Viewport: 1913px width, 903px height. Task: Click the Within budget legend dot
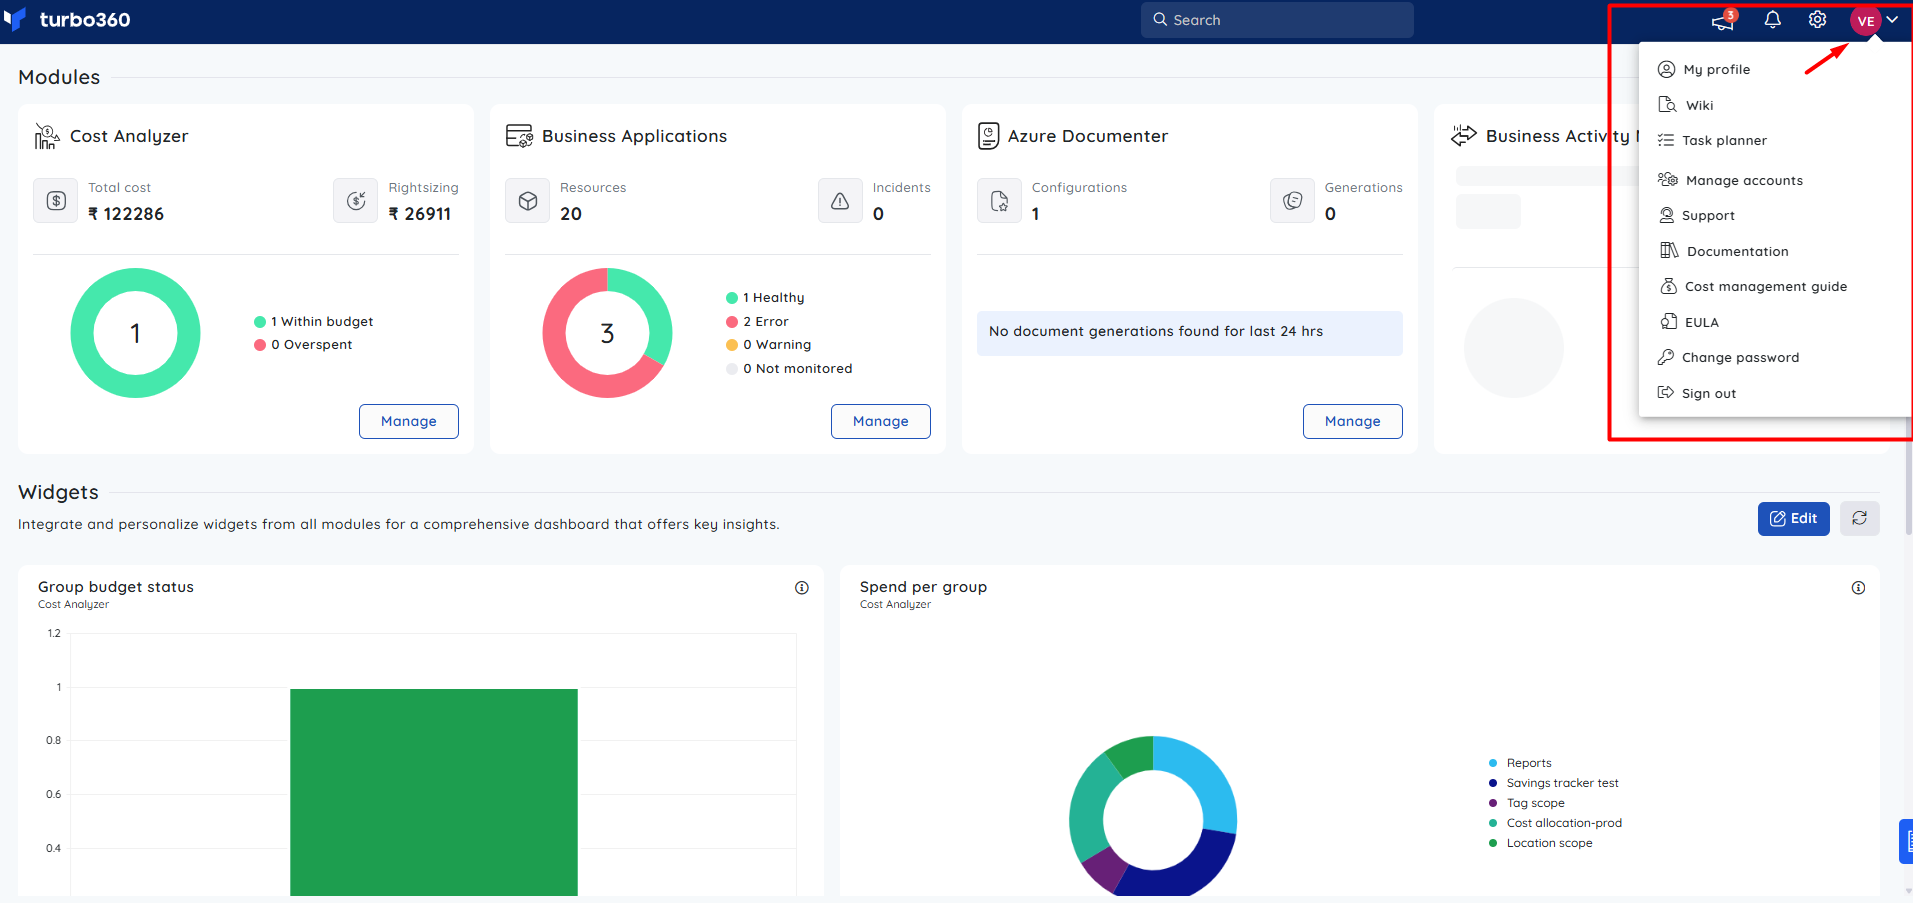pyautogui.click(x=260, y=322)
